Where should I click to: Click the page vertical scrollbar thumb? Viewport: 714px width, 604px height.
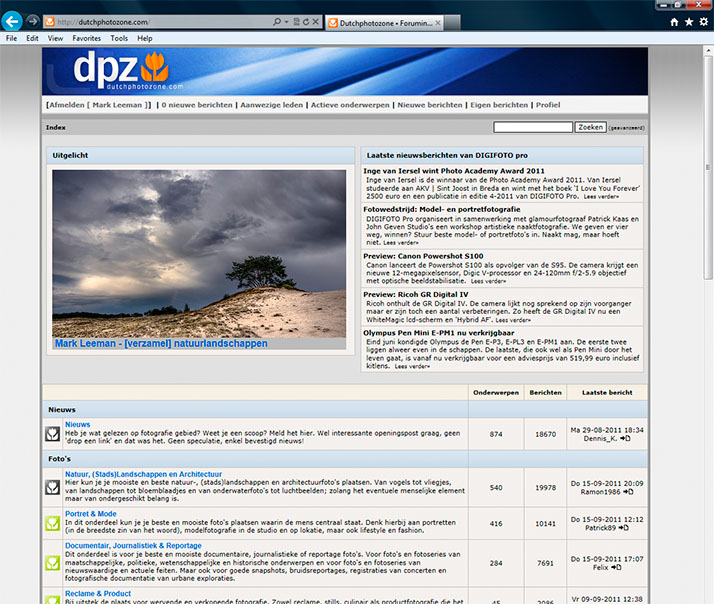click(x=708, y=168)
